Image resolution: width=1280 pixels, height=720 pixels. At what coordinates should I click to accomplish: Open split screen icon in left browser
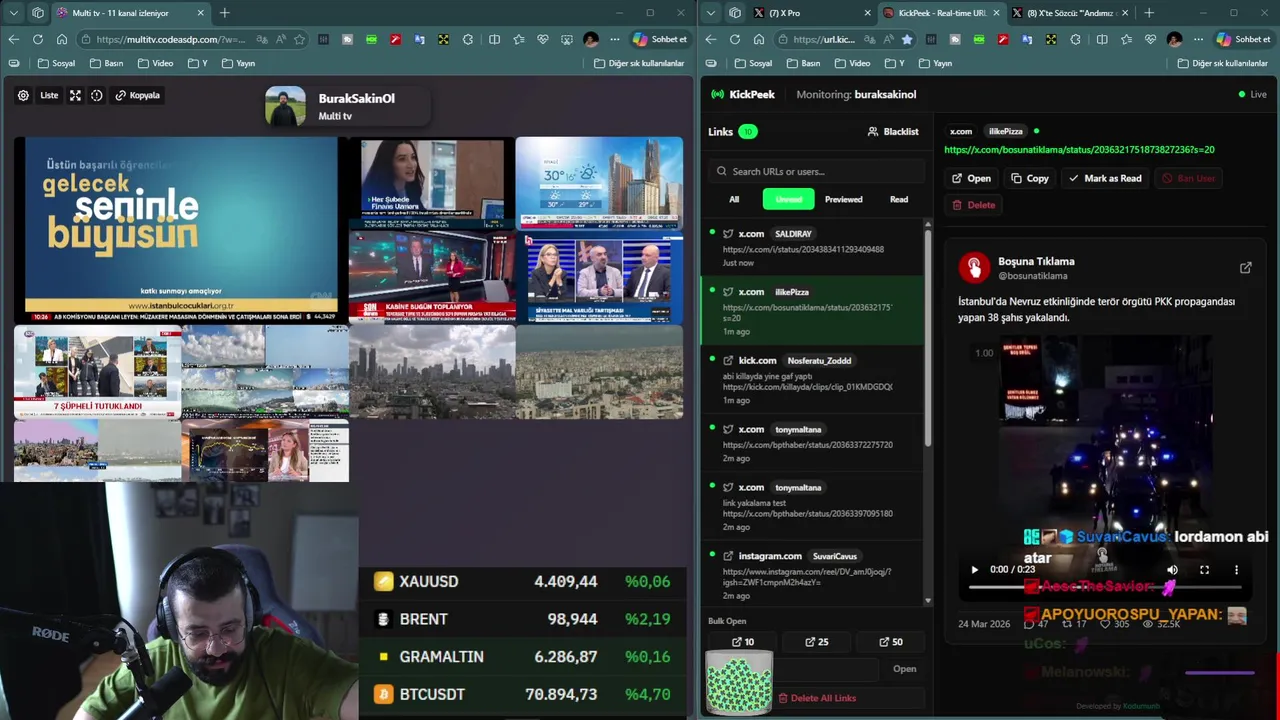point(494,39)
